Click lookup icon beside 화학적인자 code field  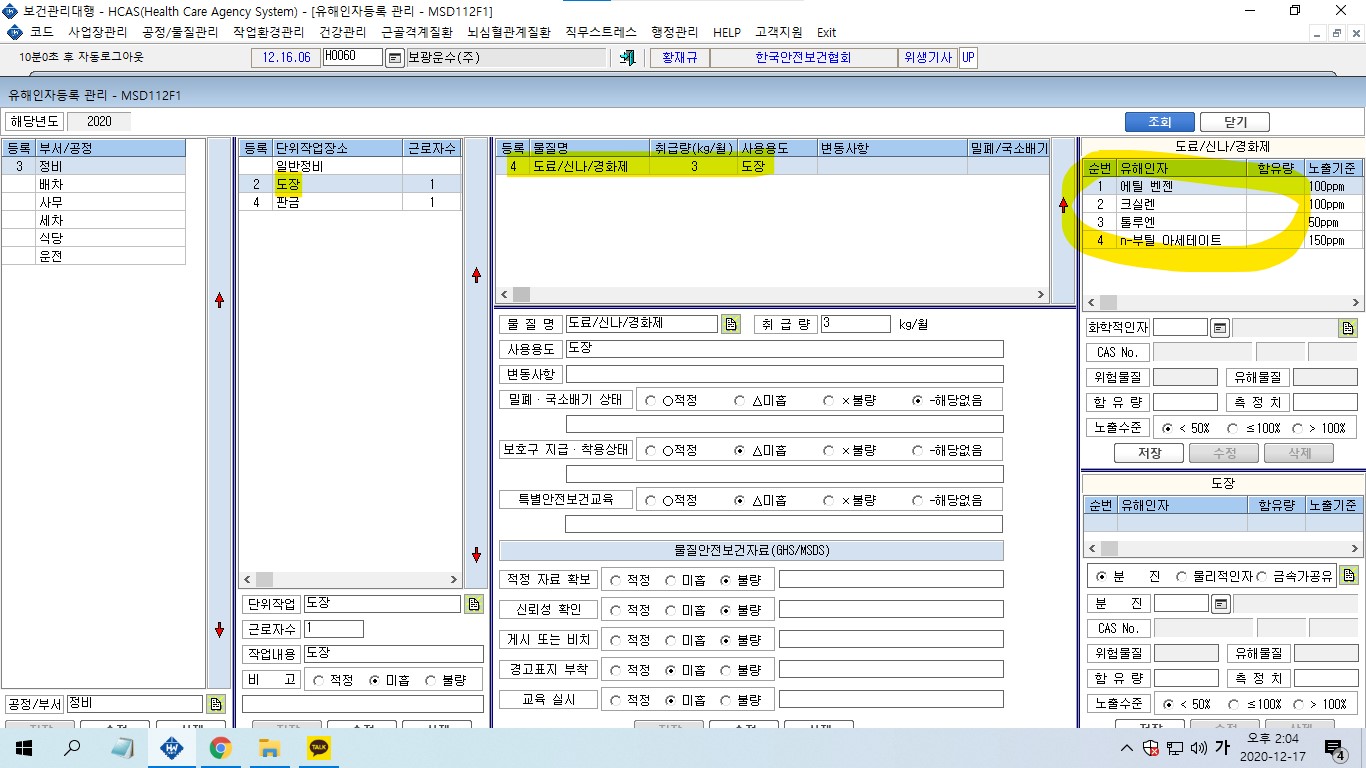tap(1220, 327)
